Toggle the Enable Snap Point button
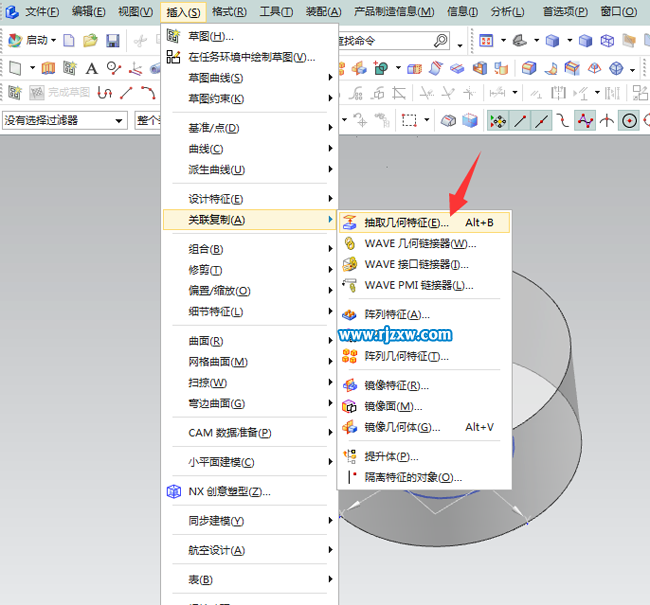 point(498,121)
